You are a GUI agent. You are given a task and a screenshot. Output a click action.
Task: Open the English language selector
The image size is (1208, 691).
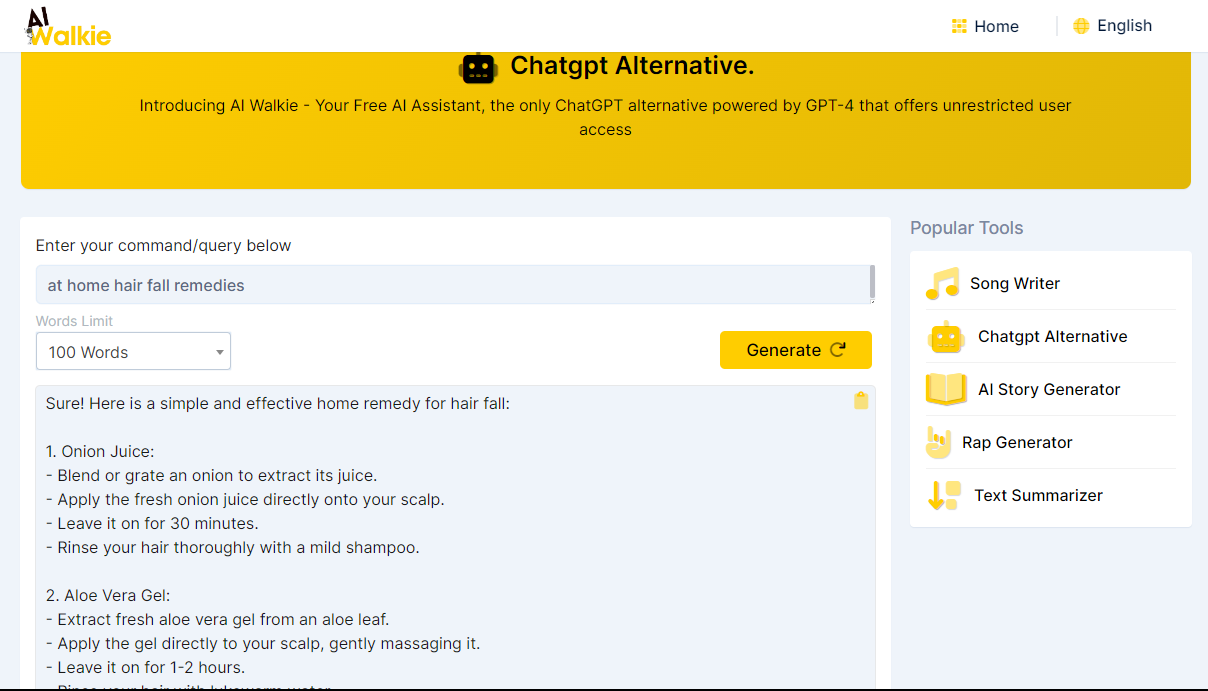(x=1124, y=26)
